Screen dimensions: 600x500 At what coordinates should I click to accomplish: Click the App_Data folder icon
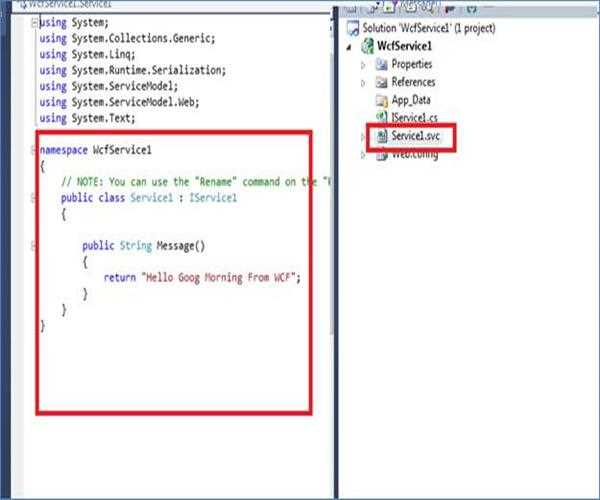click(x=381, y=100)
